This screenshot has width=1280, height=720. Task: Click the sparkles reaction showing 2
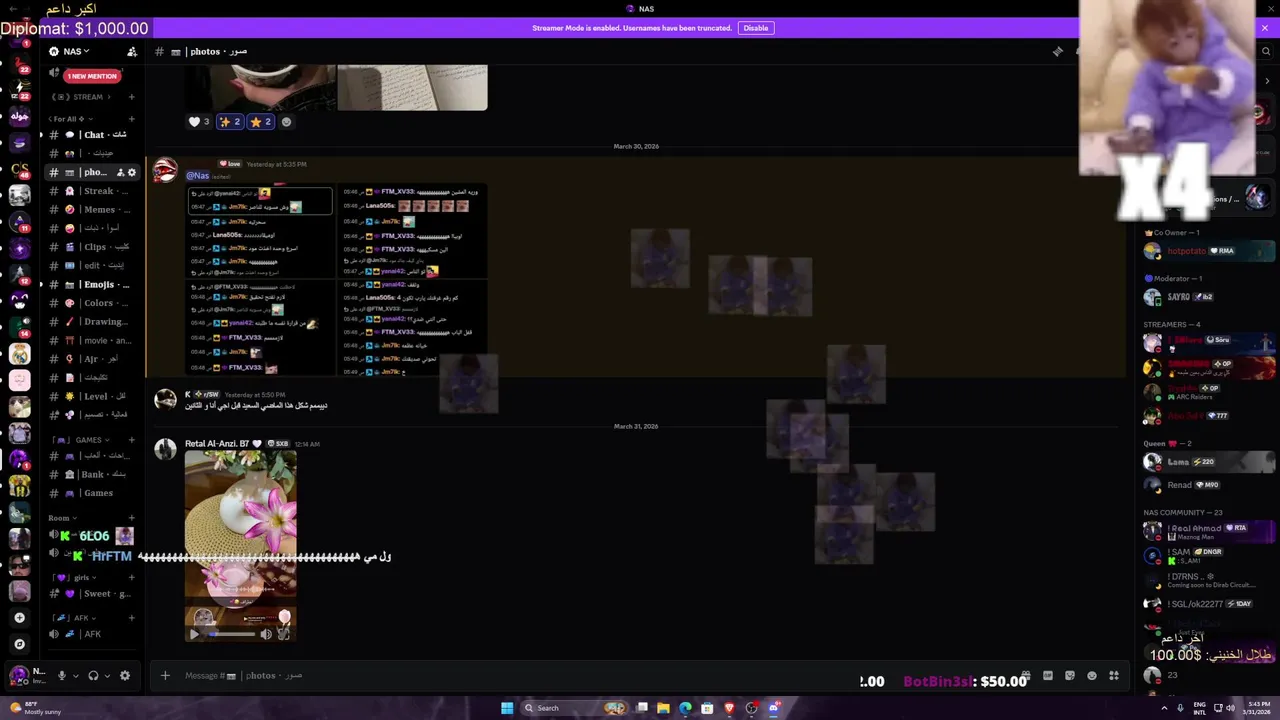230,122
